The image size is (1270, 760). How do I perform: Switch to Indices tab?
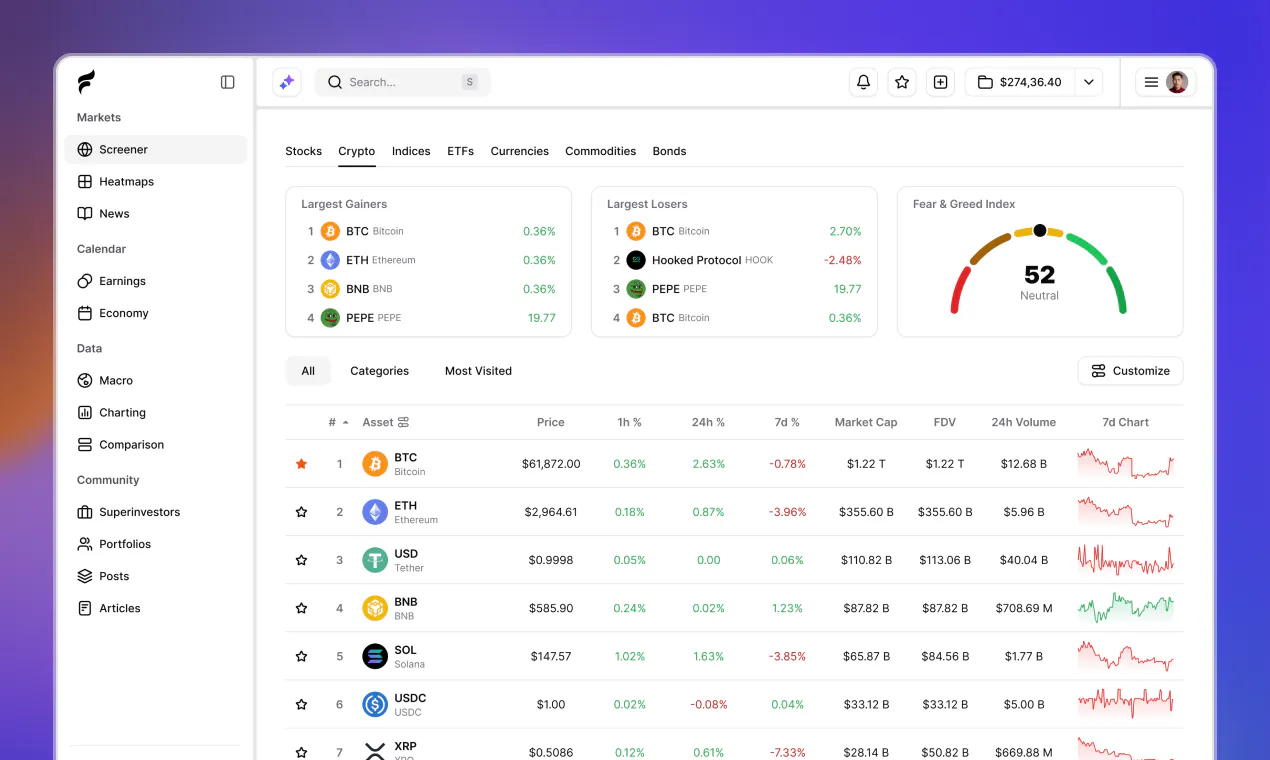coord(411,151)
